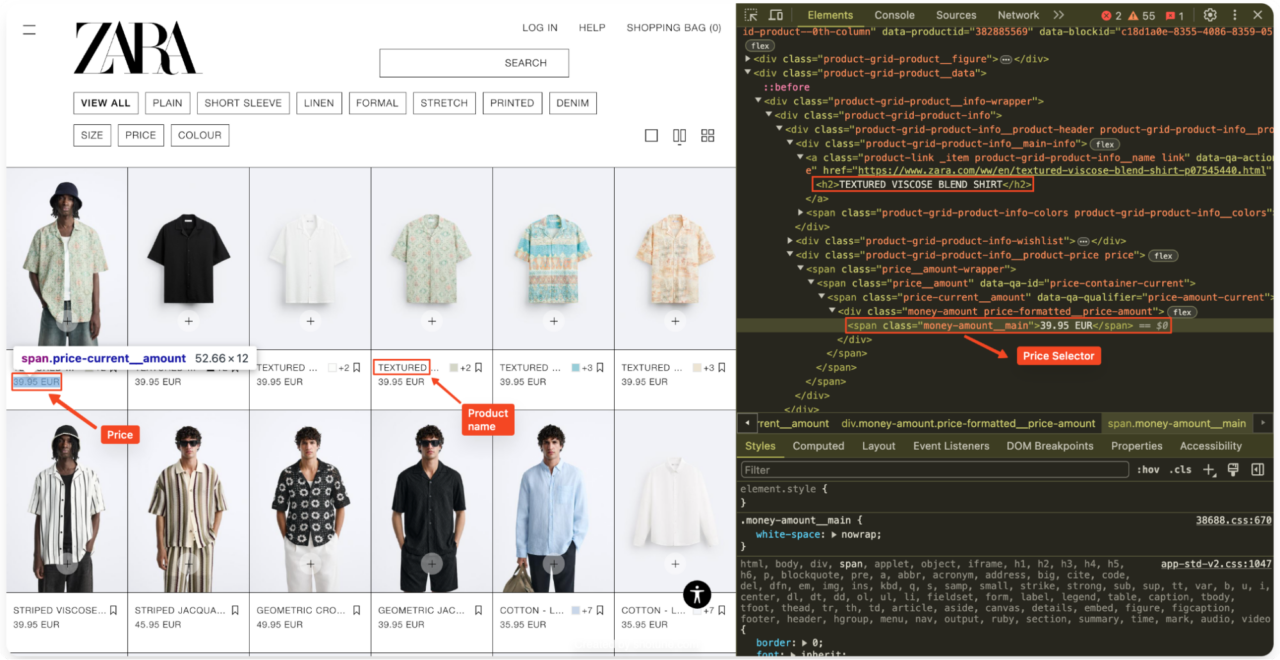Open the SHOPPING BAG (0) link
Viewport: 1280px width, 660px height.
(674, 28)
